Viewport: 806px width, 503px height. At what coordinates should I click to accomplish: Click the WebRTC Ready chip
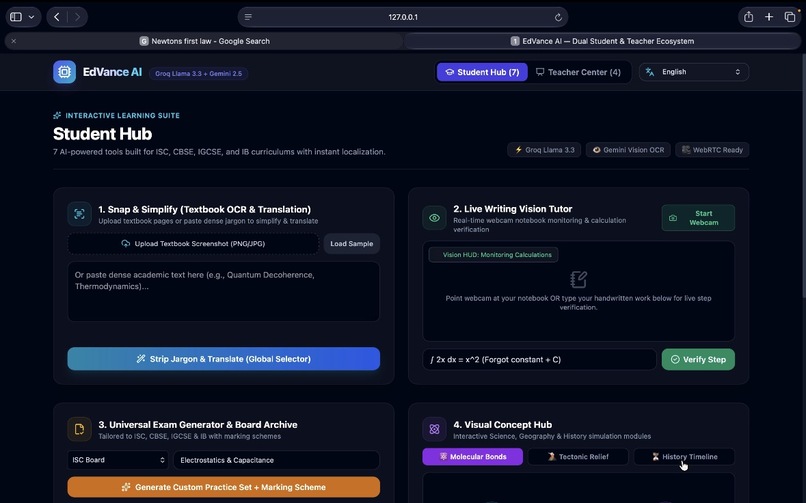[x=712, y=150]
